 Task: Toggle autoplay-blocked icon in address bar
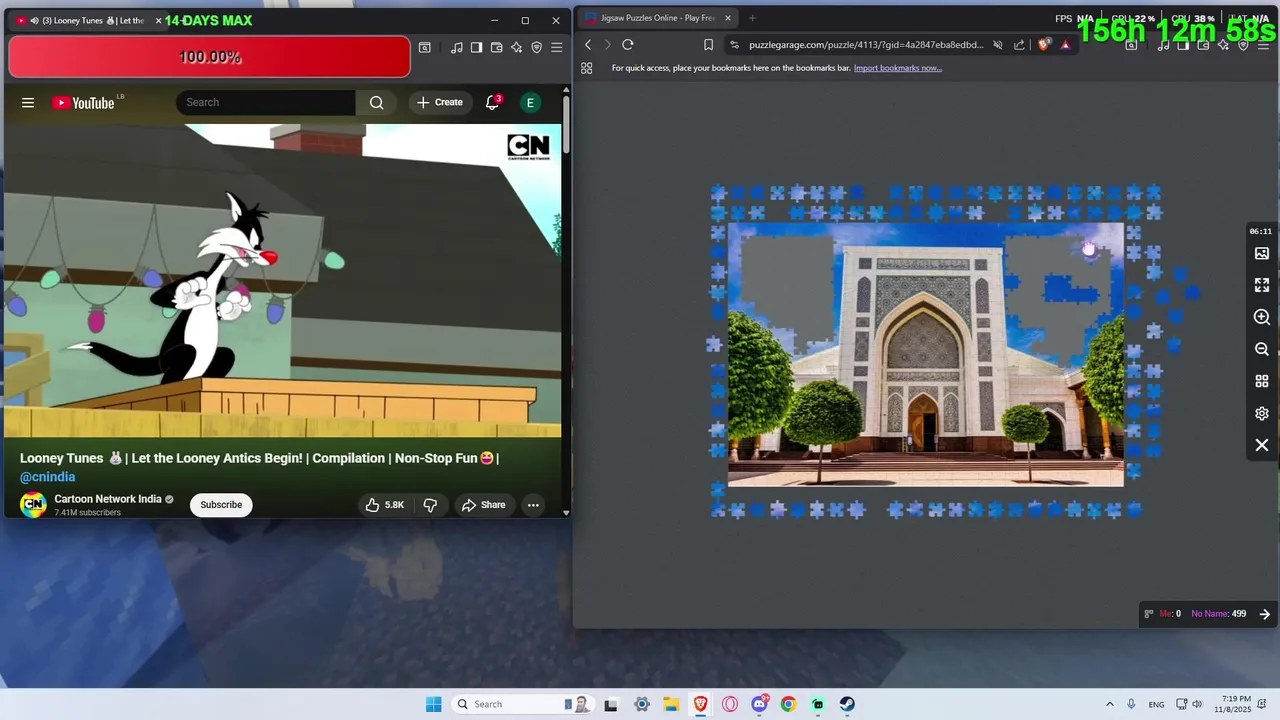(998, 45)
